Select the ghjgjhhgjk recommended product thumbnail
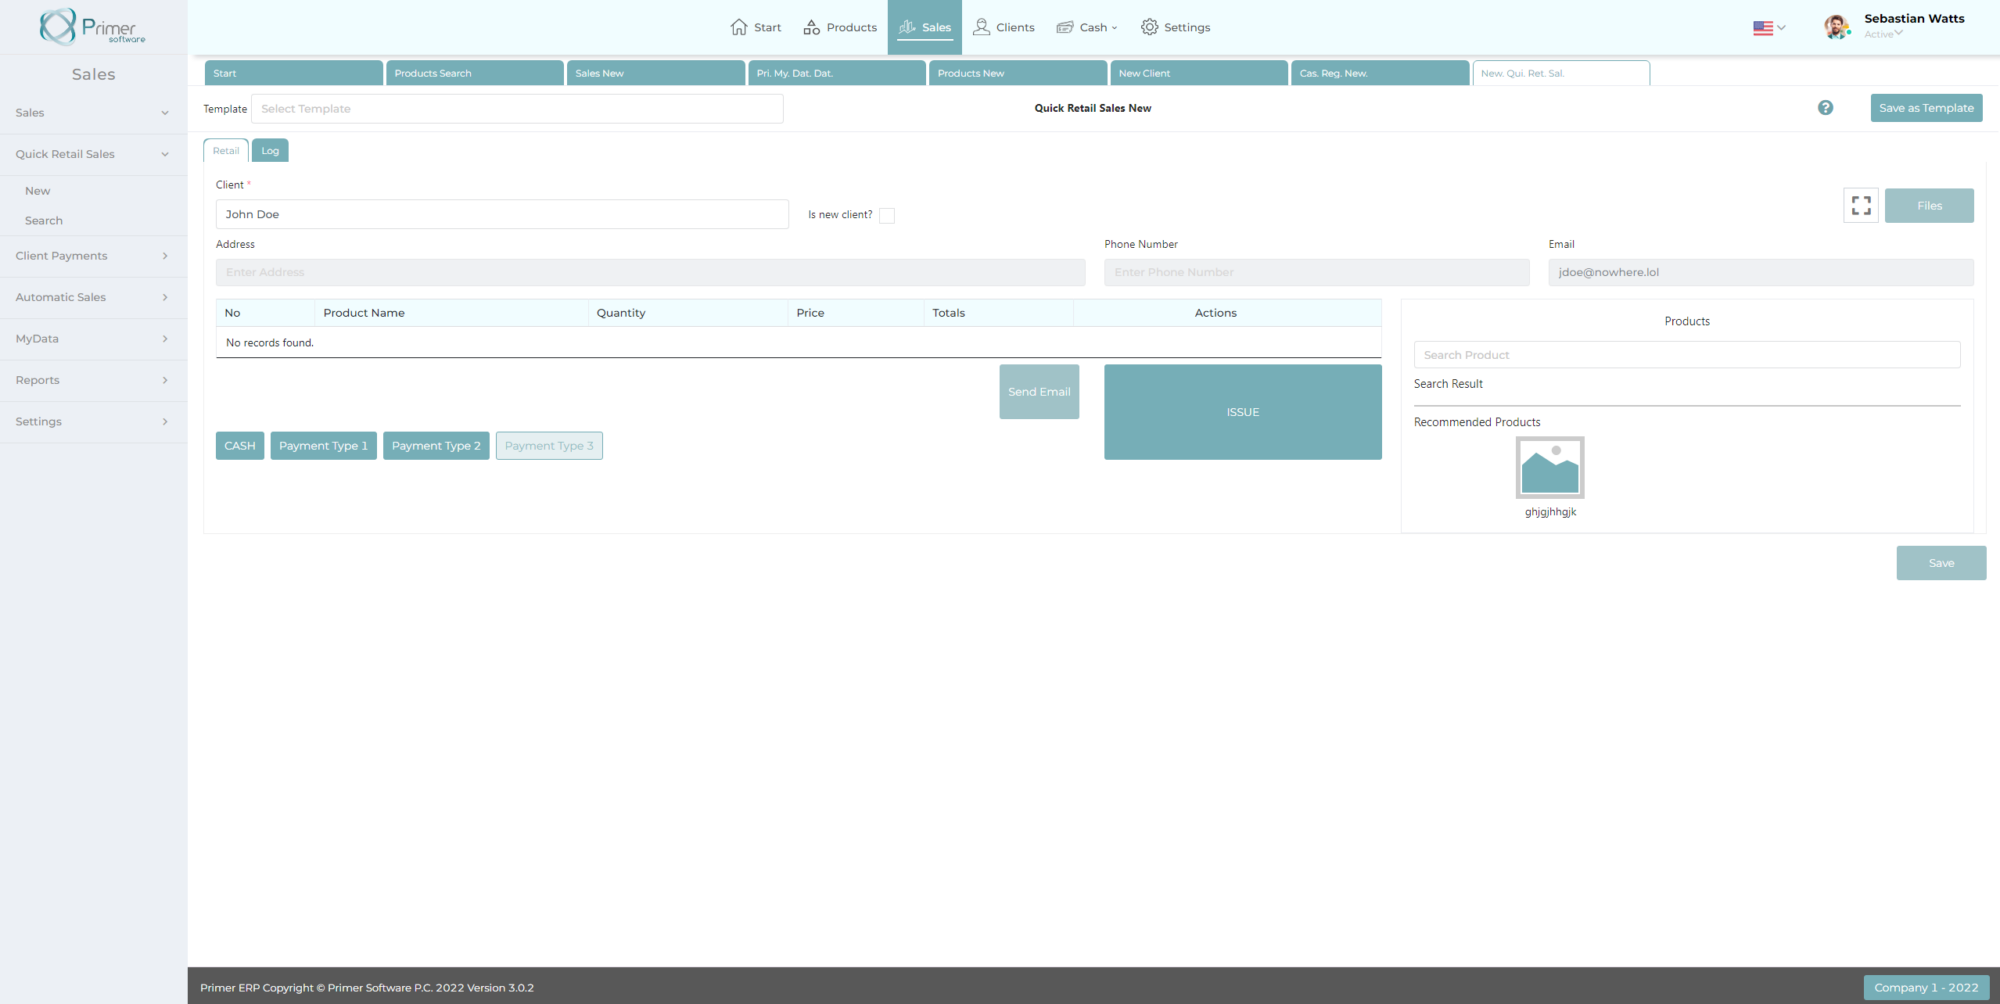Viewport: 2000px width, 1004px height. (1550, 467)
